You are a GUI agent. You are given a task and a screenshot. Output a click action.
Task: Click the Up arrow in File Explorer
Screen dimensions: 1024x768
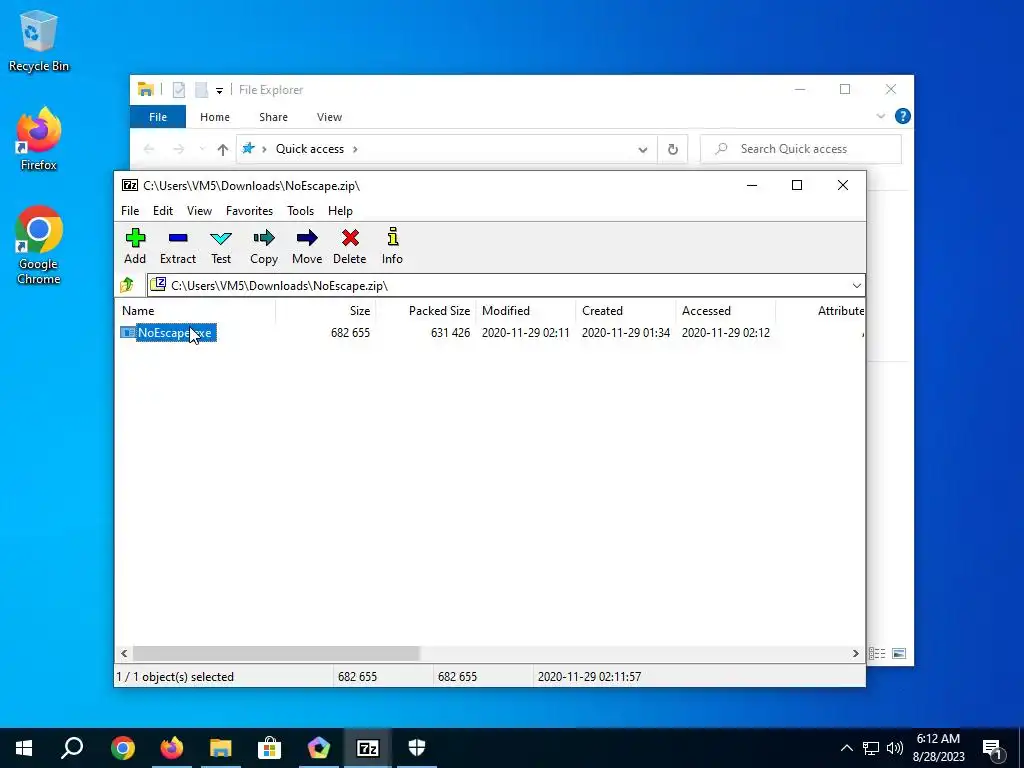223,150
